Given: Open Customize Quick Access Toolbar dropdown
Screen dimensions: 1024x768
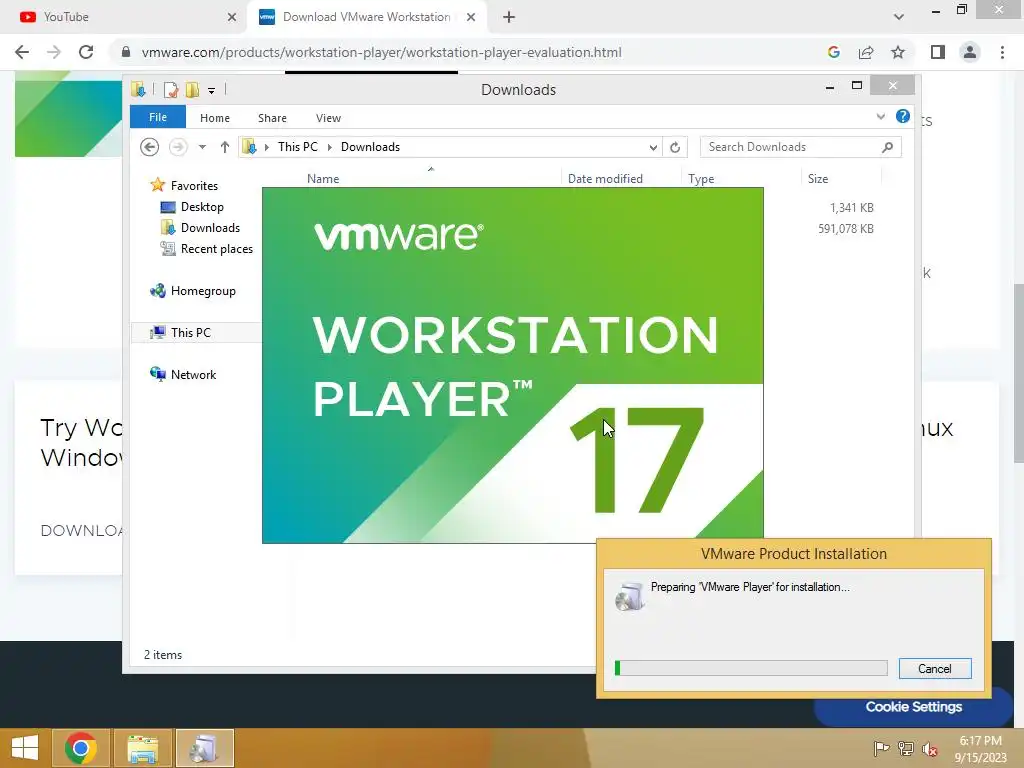Looking at the screenshot, I should point(212,91).
